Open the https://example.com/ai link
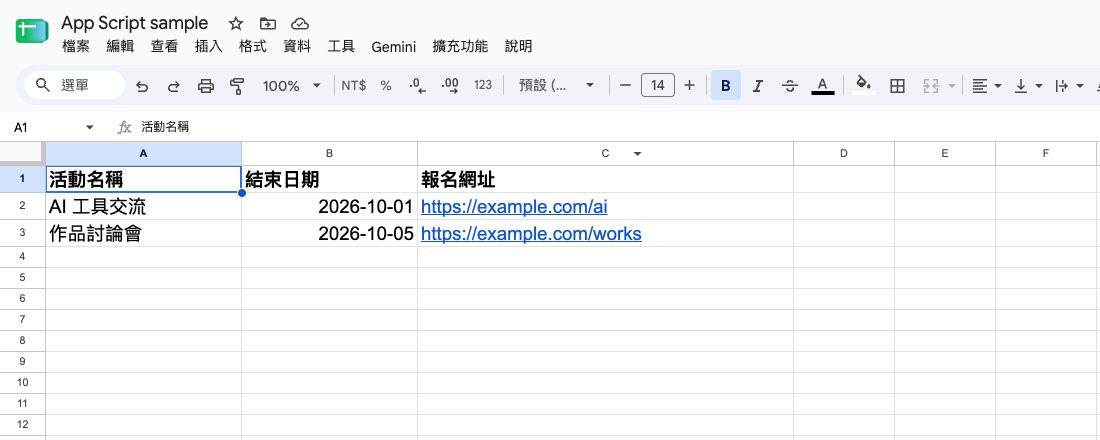Viewport: 1100px width, 440px height. click(x=514, y=207)
